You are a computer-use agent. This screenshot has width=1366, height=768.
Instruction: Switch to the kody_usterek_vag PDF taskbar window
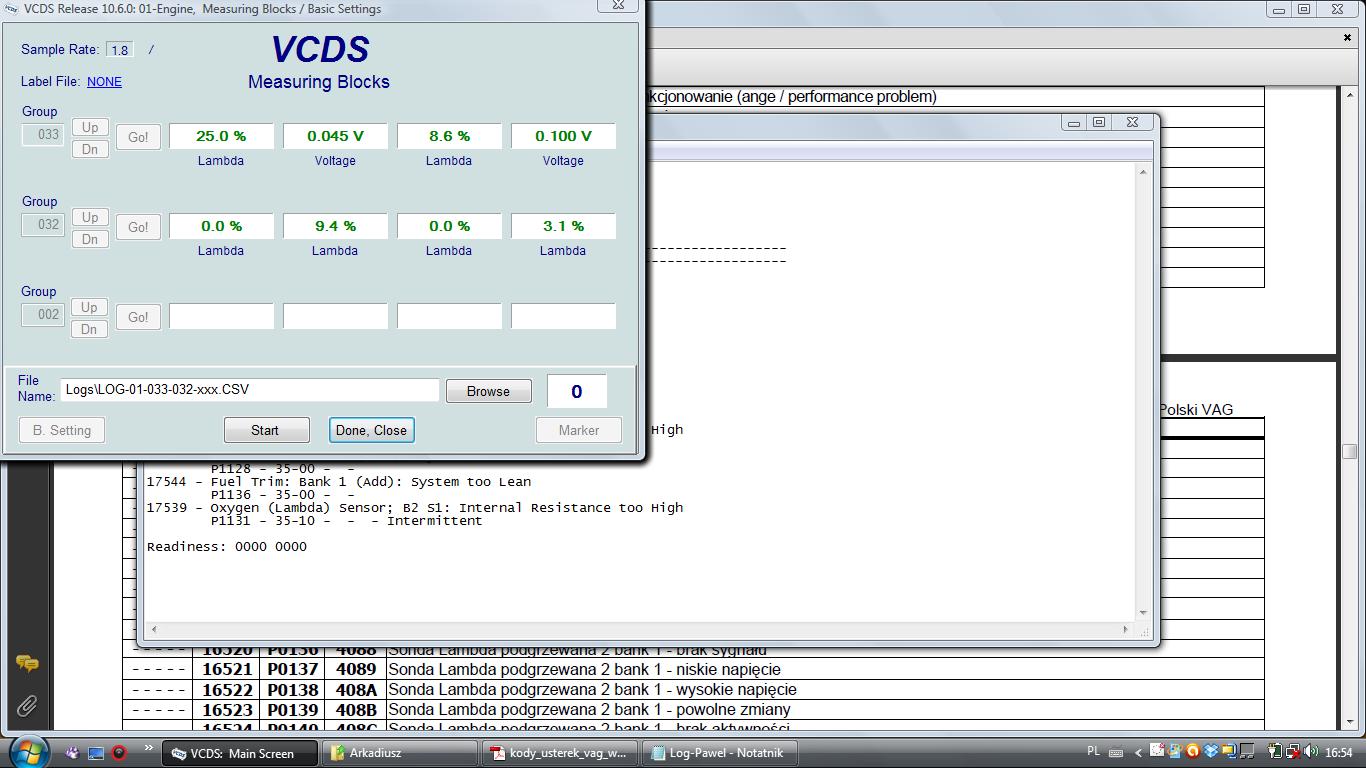click(x=560, y=753)
